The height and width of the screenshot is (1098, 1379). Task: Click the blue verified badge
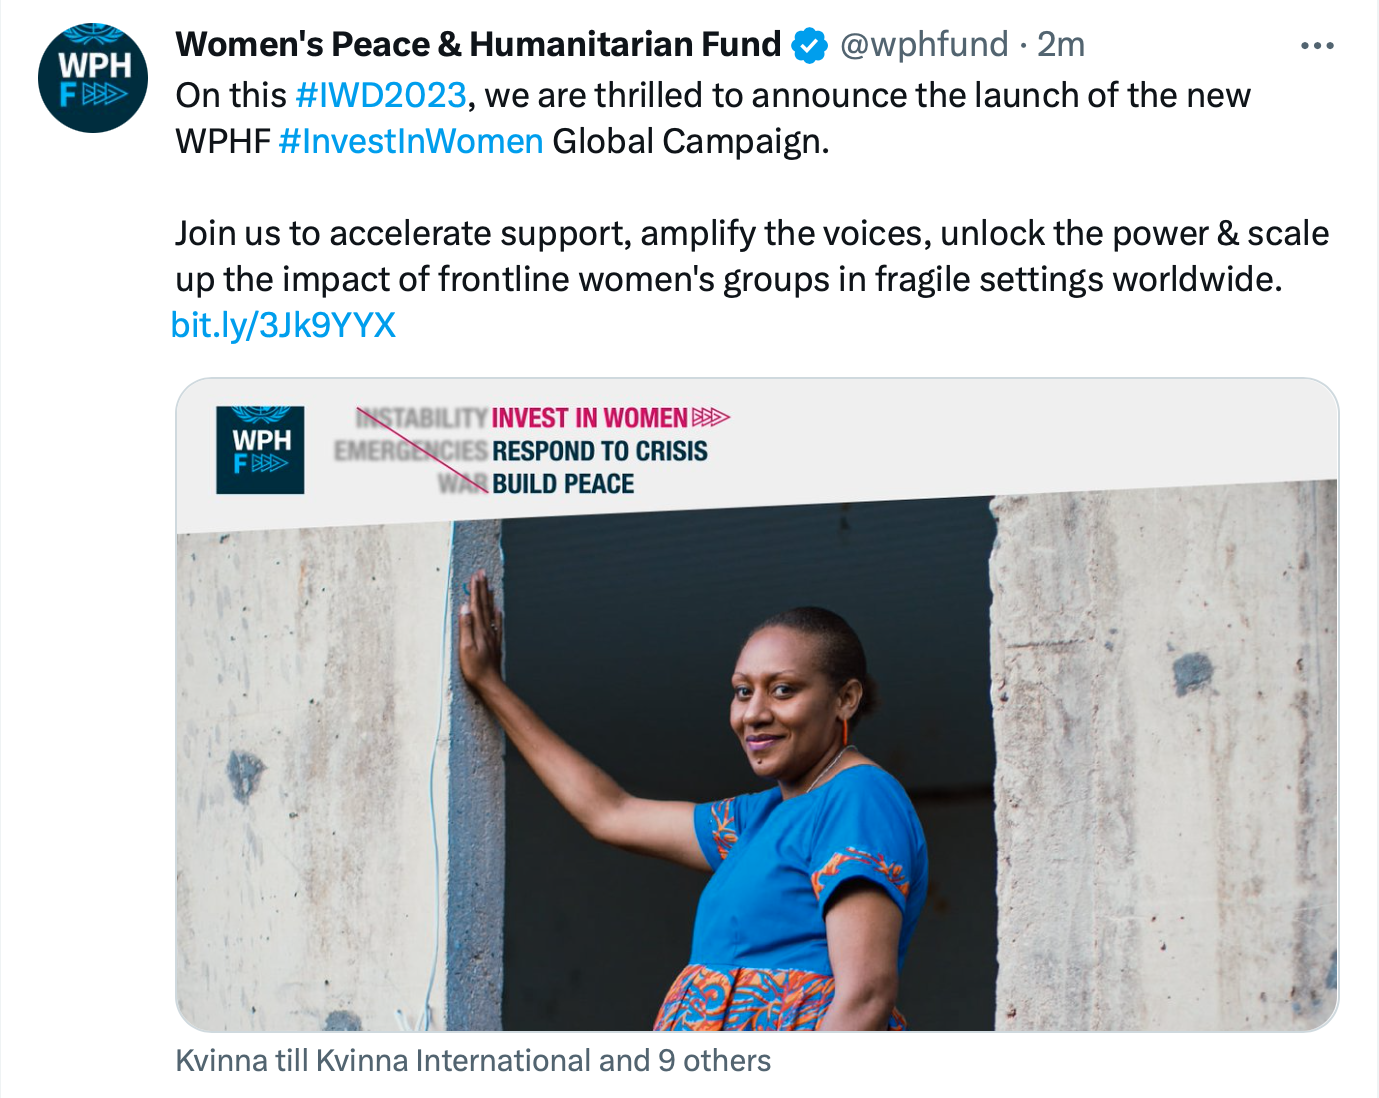tap(809, 46)
